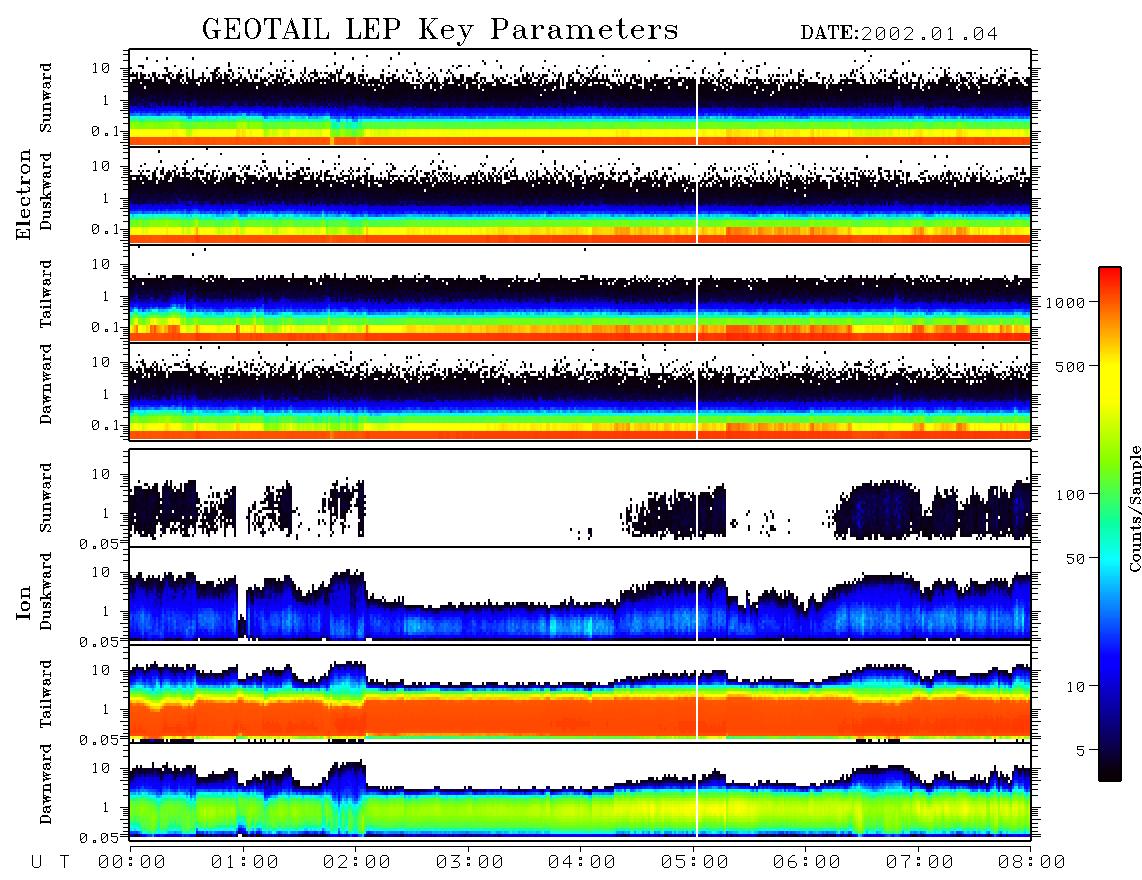Click the 0.05 tick of Ion Sunward axis
Image resolution: width=1142 pixels, height=880 pixels.
(x=99, y=543)
